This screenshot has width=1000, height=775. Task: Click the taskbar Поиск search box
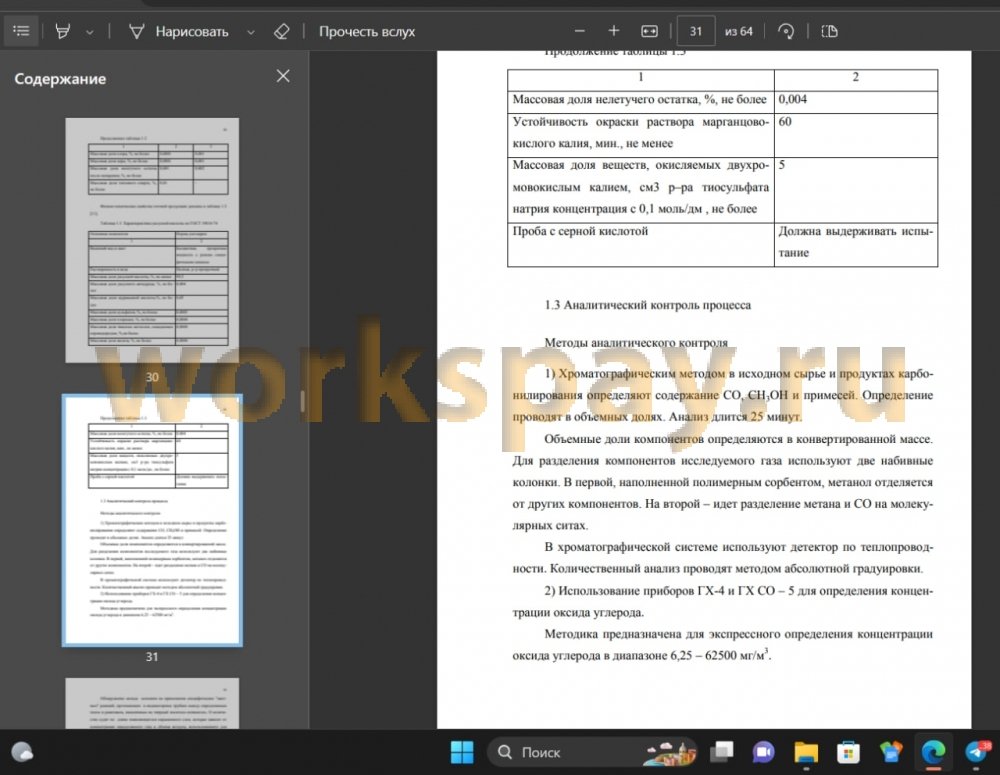[591, 752]
